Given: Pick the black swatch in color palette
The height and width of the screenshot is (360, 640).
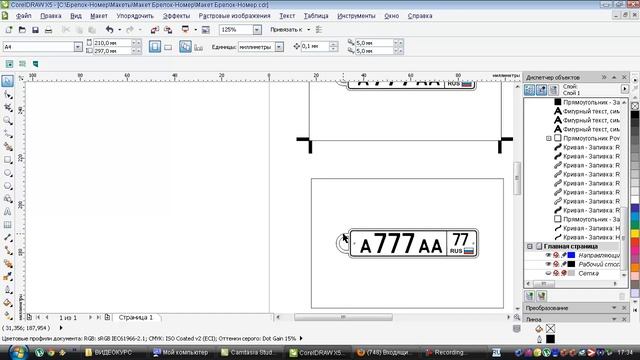Looking at the screenshot, I should (635, 116).
